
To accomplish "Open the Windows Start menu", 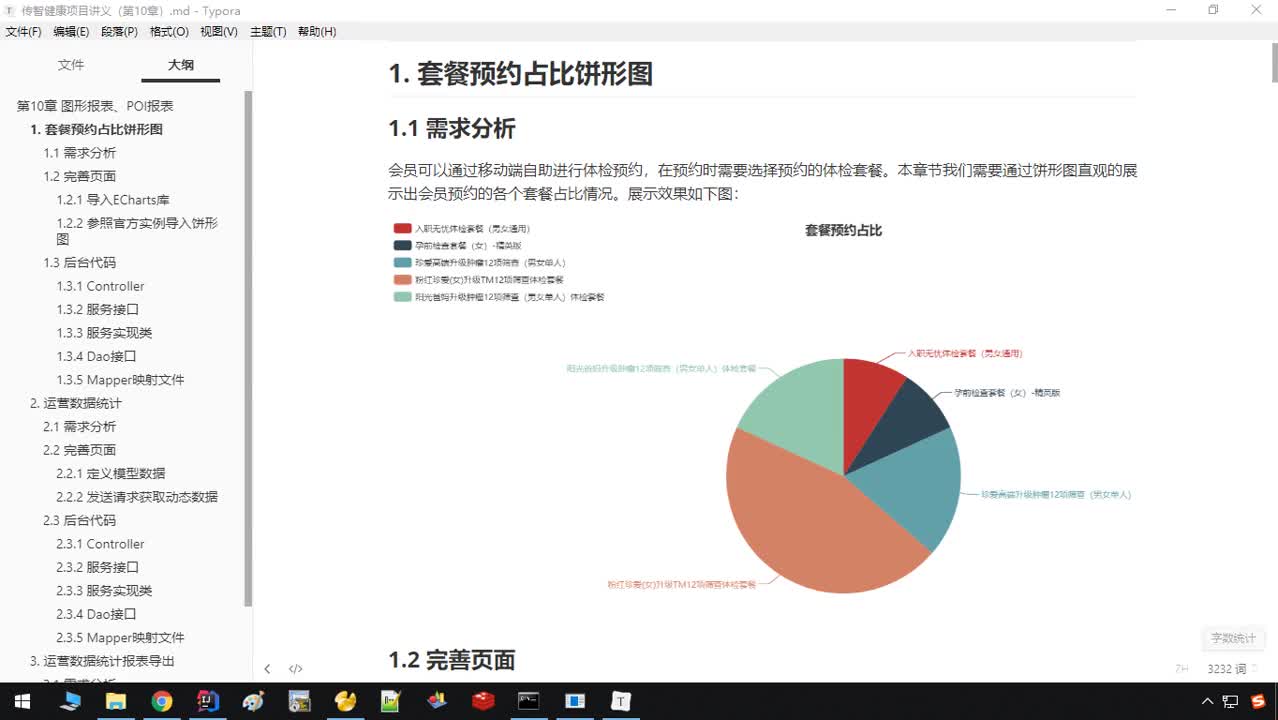I will click(22, 701).
